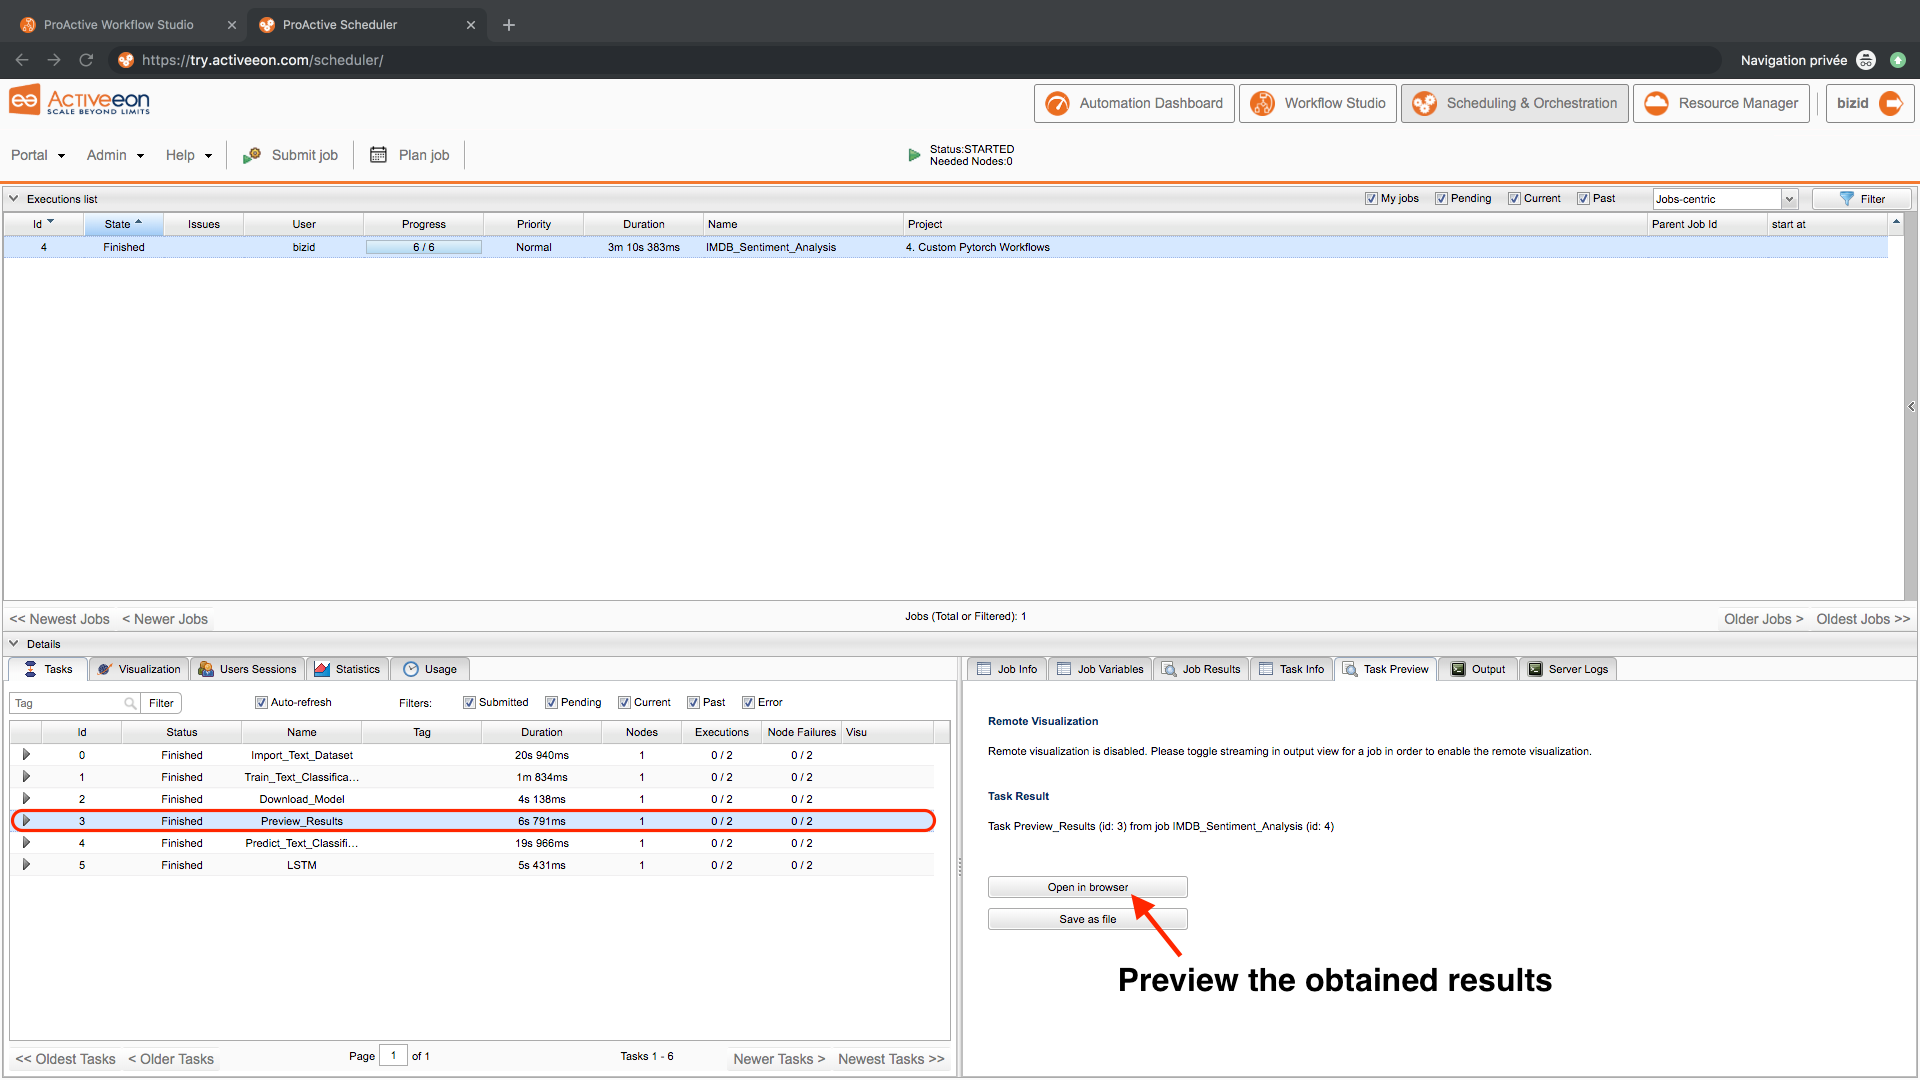Click the private navigation incognito icon
This screenshot has height=1080, width=1920.
tap(1866, 60)
